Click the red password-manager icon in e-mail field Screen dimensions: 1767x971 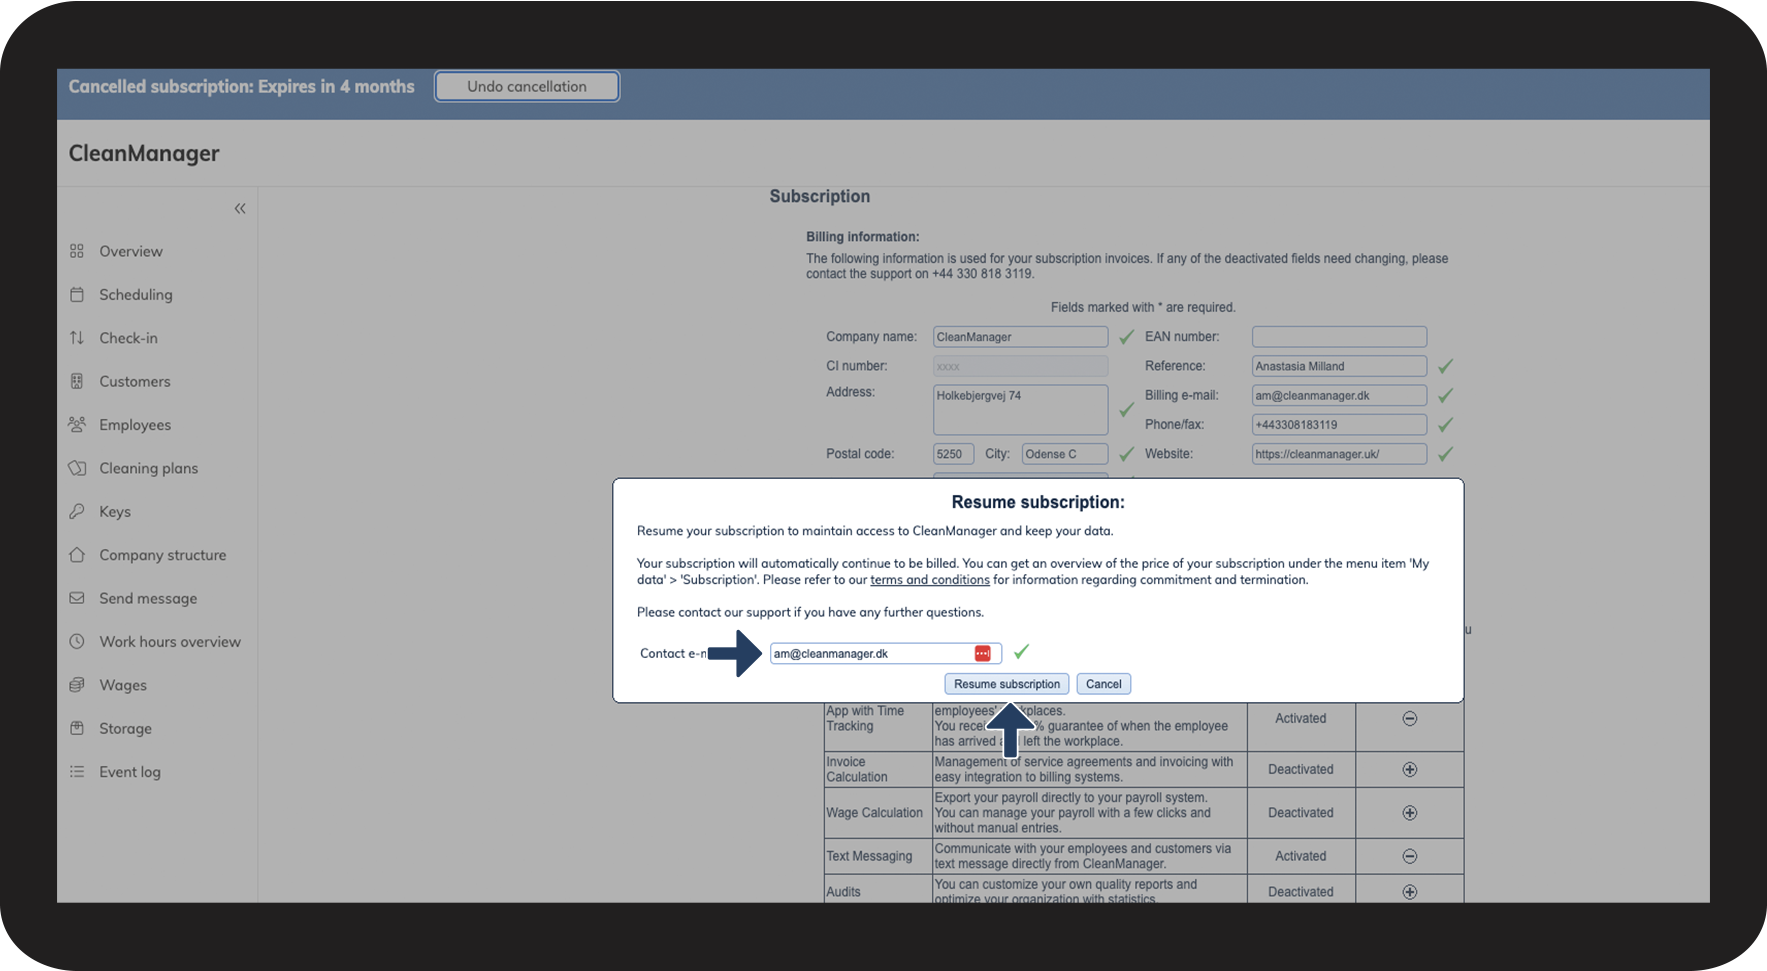coord(983,653)
